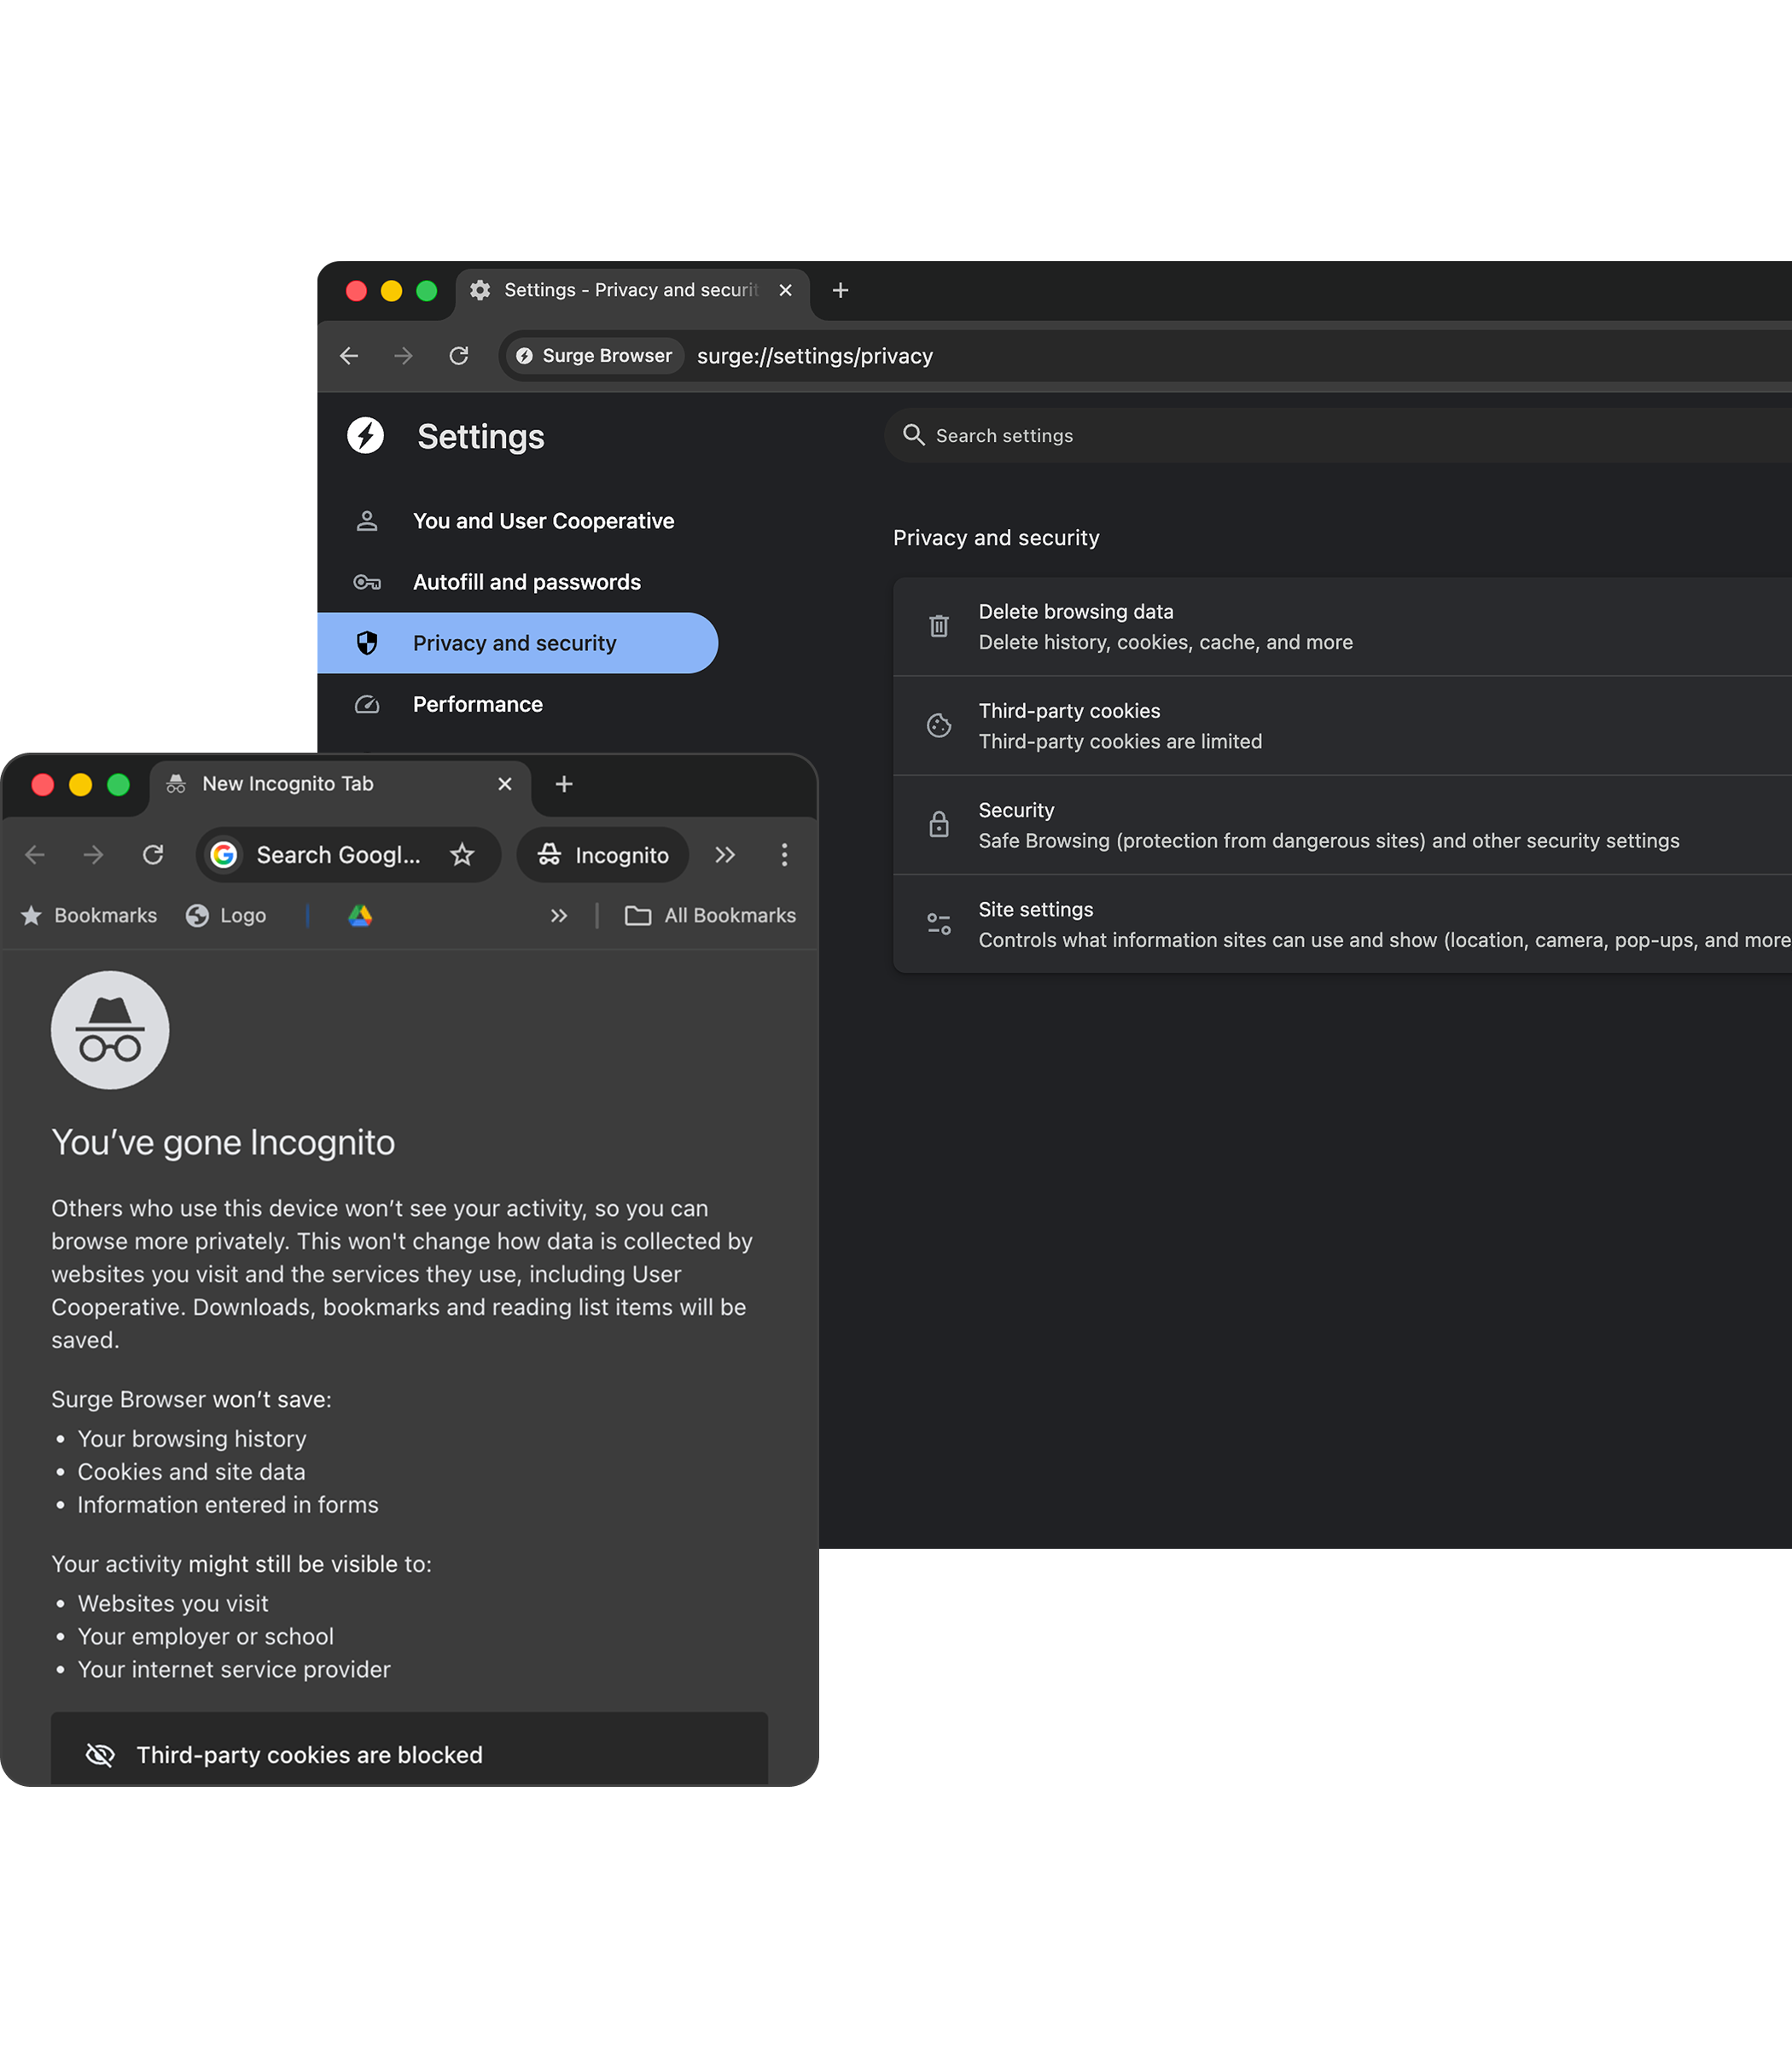Click forward arrow in Settings window
Viewport: 1792px width, 2048px height.
tap(403, 356)
